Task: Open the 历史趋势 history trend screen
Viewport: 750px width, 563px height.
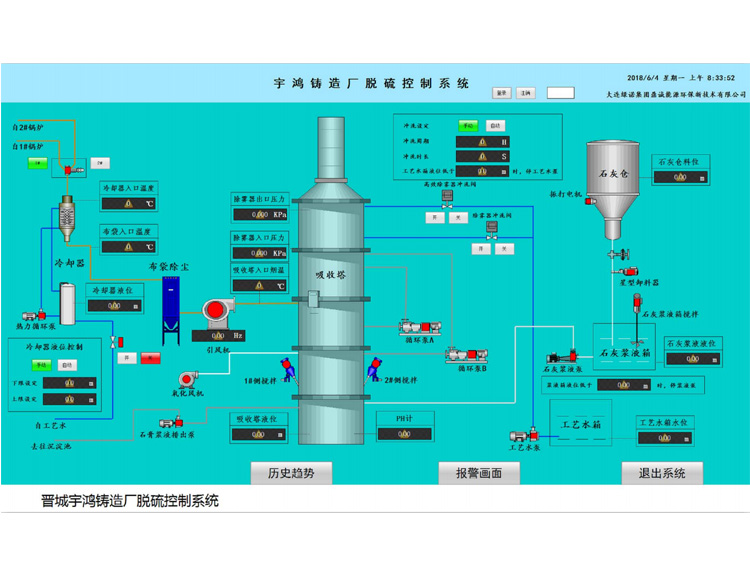Action: coord(291,473)
